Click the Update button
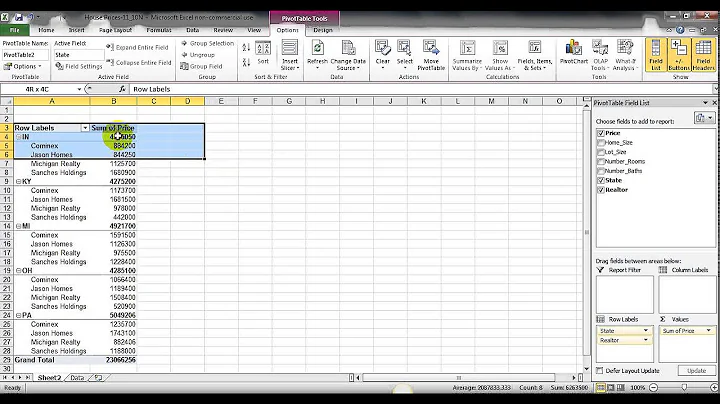 point(696,370)
